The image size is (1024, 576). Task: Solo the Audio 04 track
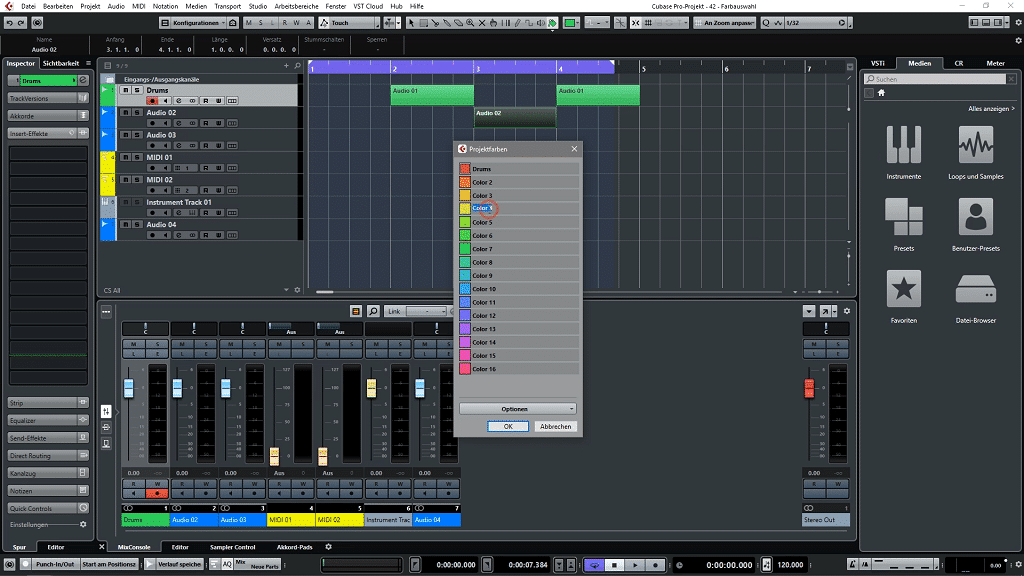coord(136,224)
